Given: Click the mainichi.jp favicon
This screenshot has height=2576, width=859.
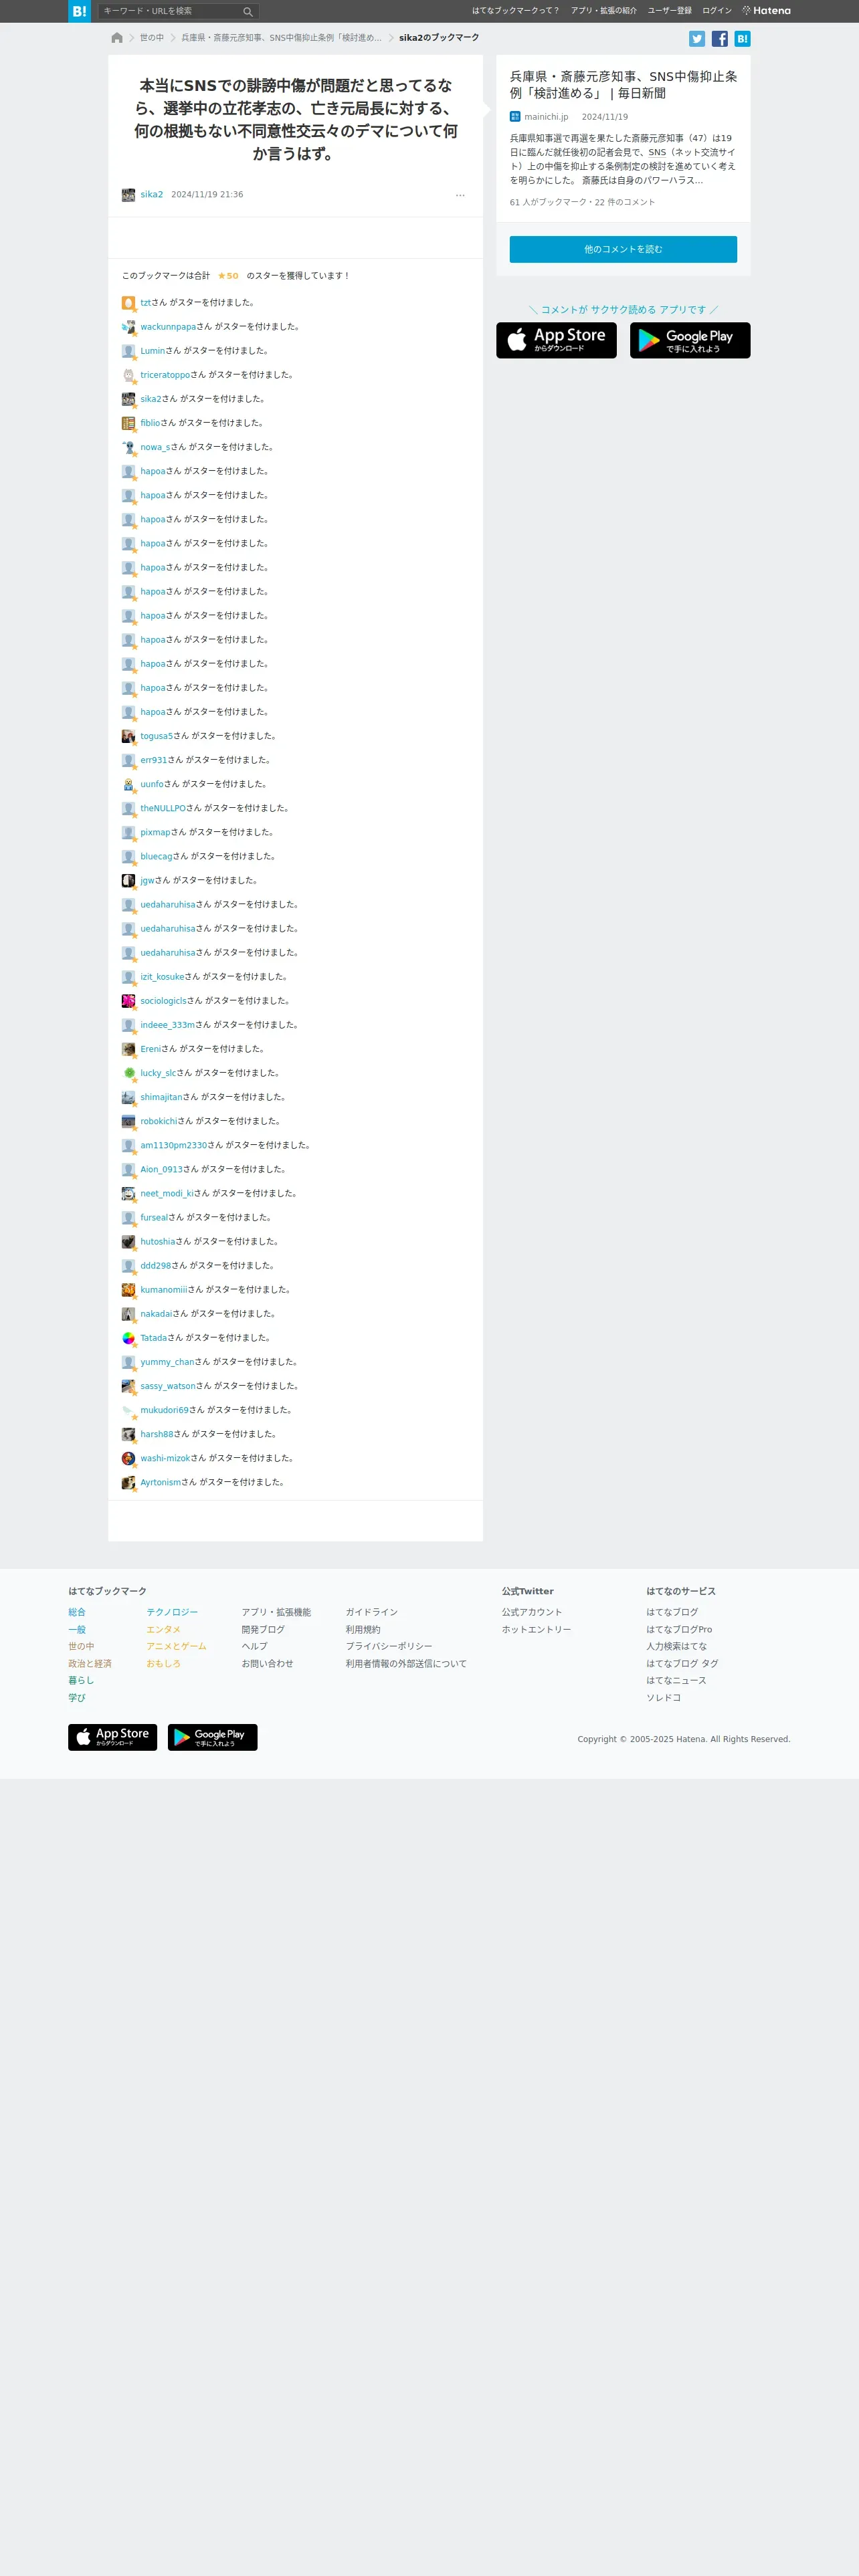Looking at the screenshot, I should (515, 117).
